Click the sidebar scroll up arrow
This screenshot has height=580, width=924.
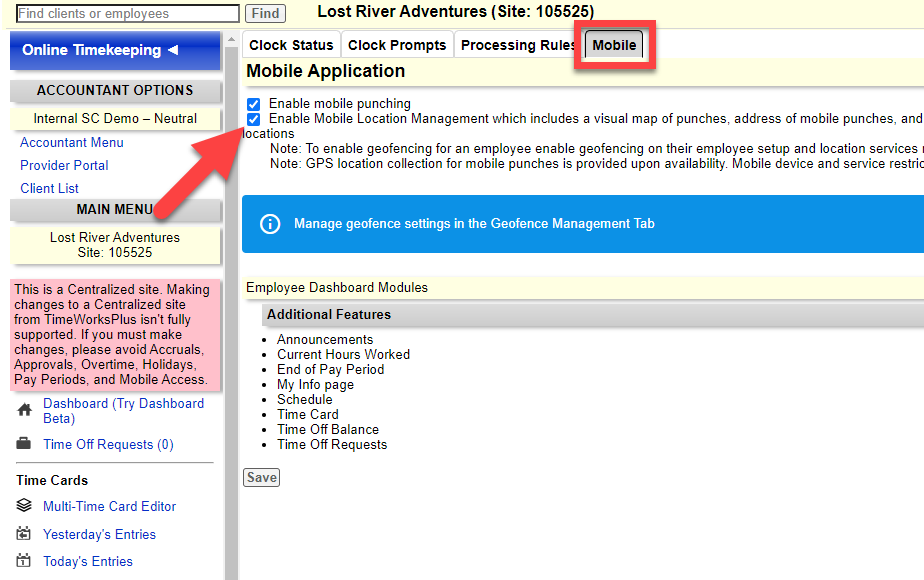[x=231, y=39]
